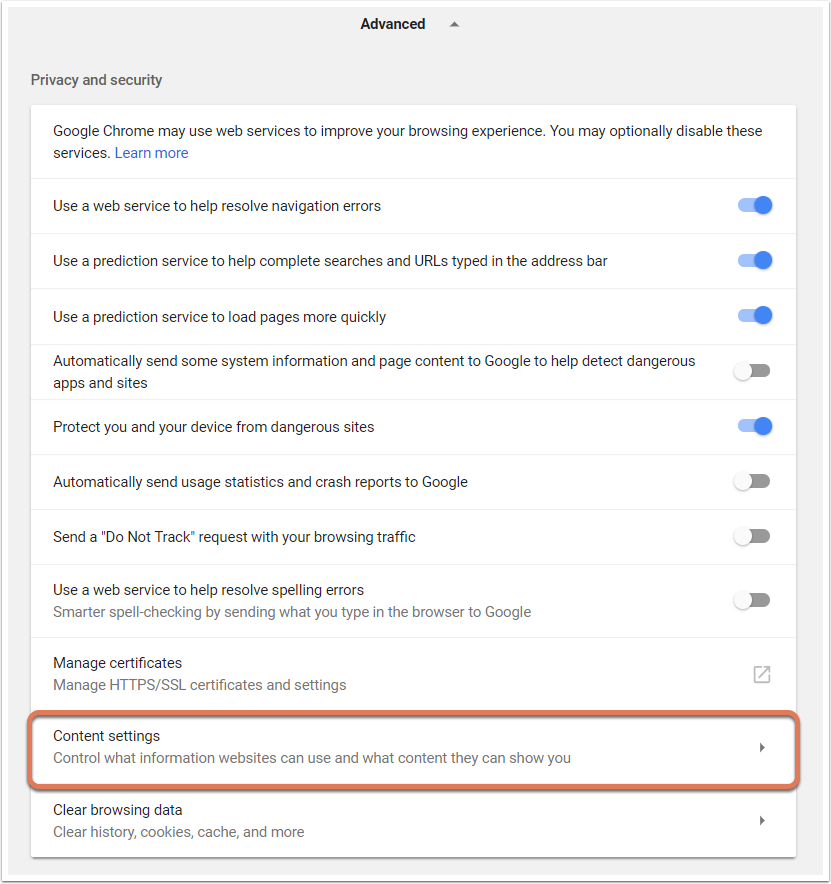Enable the Do Not Track request toggle

[x=752, y=536]
